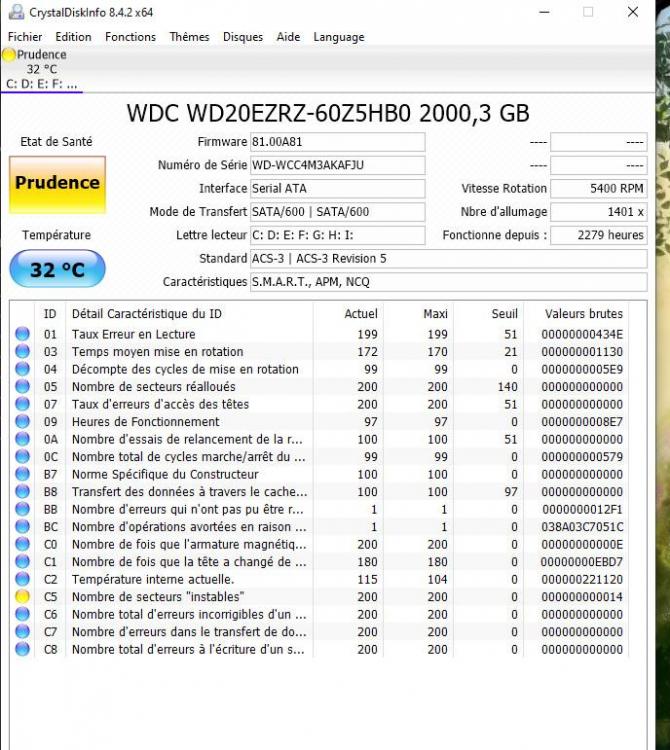Image resolution: width=670 pixels, height=750 pixels.
Task: Select row 'Température interne actuelle.'
Action: (319, 579)
